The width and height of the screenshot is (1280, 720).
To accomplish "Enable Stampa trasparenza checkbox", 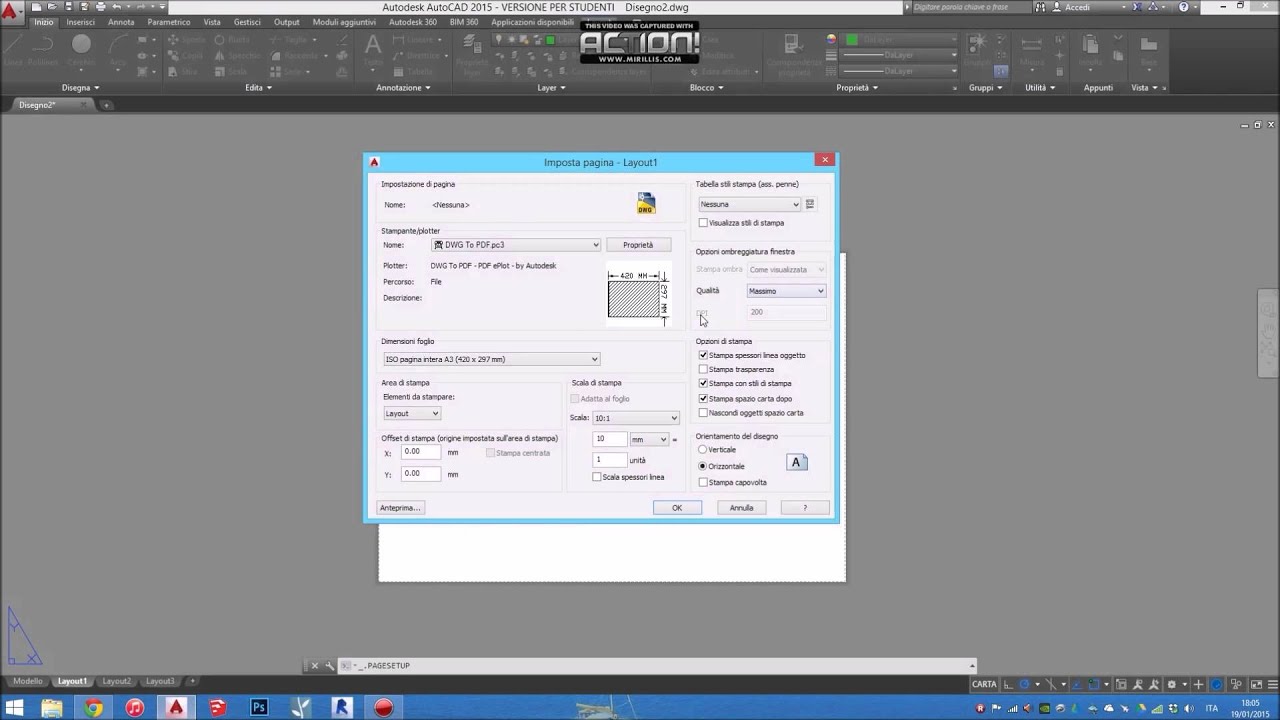I will point(703,369).
